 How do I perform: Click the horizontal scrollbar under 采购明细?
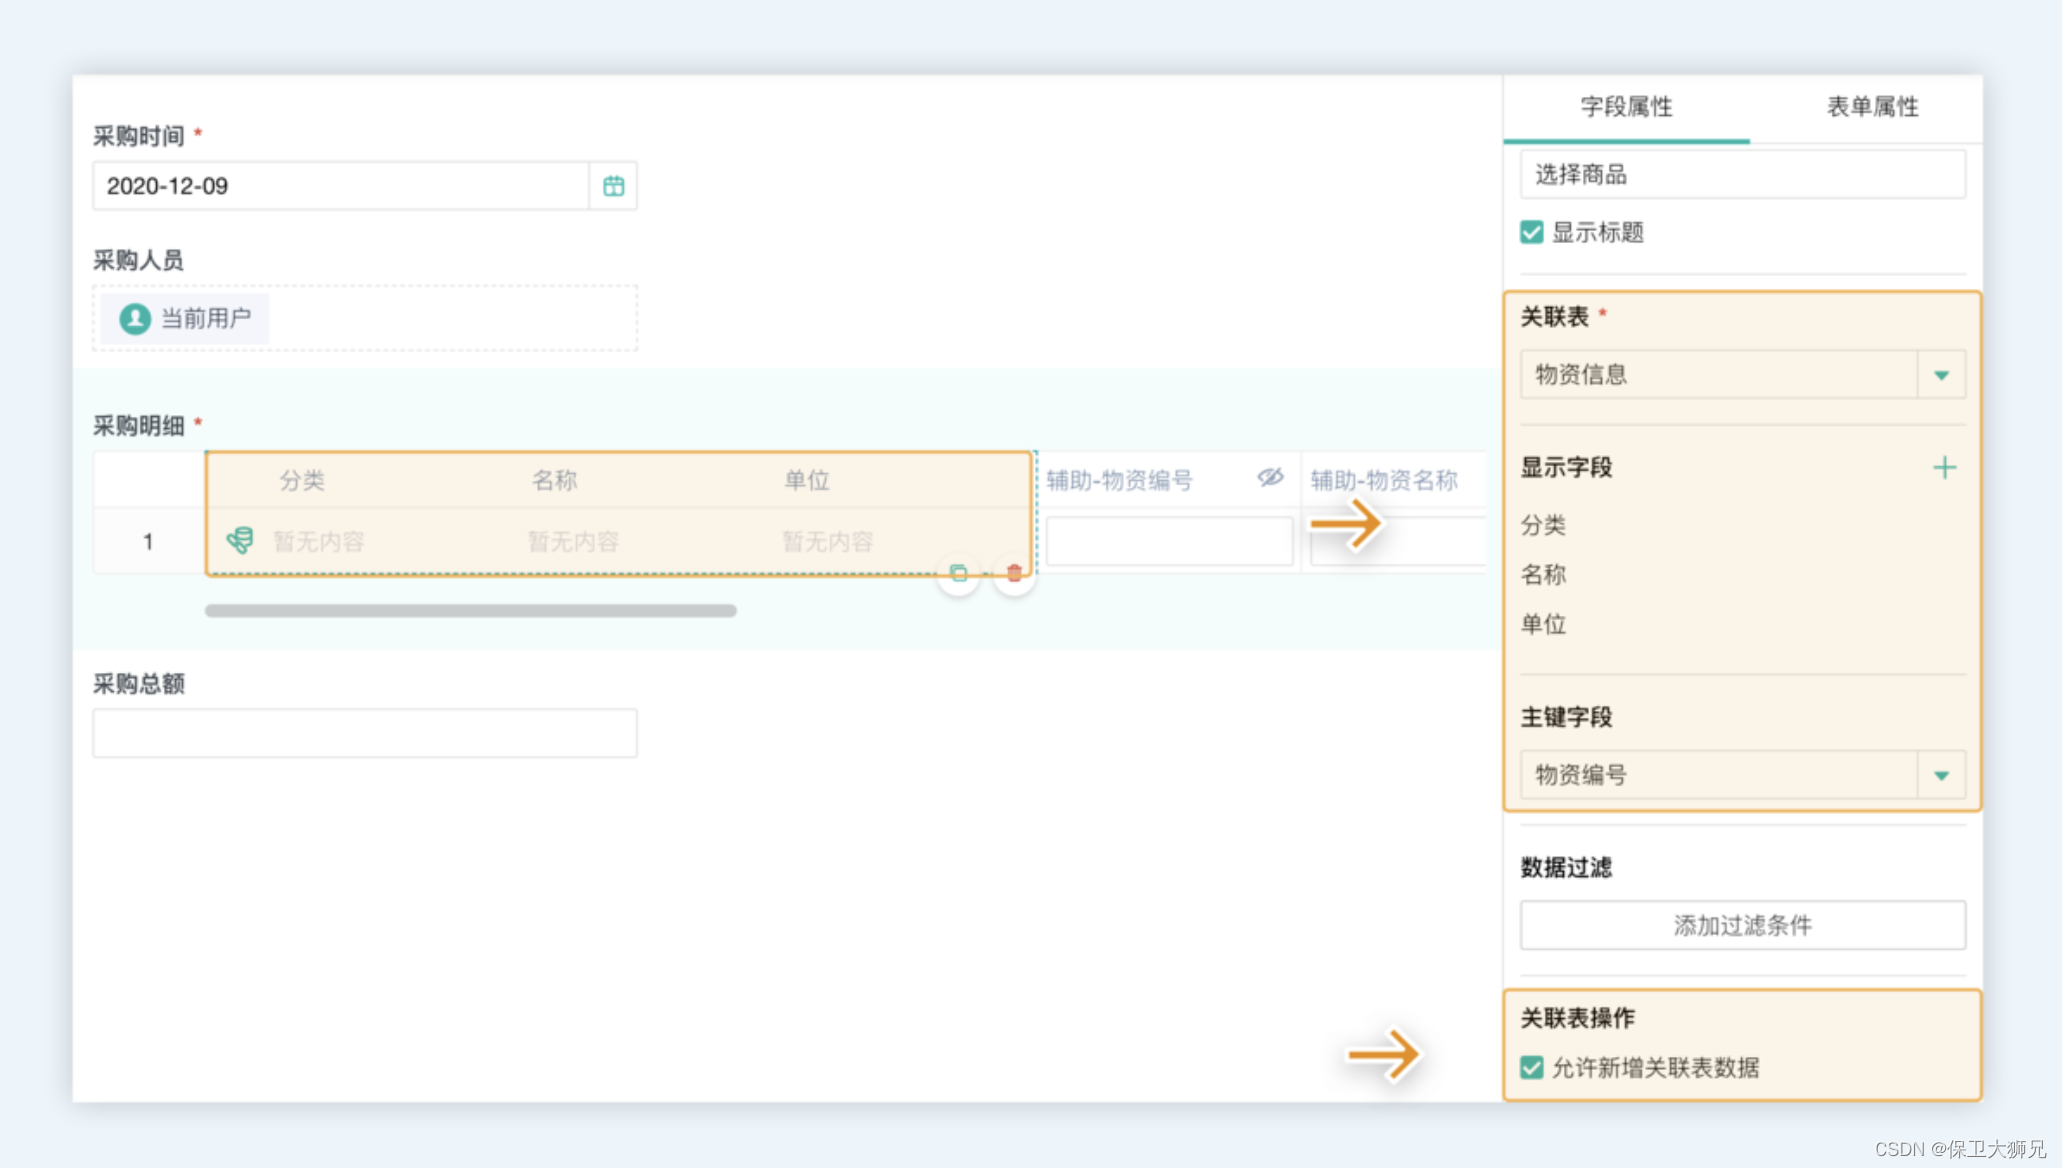pyautogui.click(x=471, y=610)
